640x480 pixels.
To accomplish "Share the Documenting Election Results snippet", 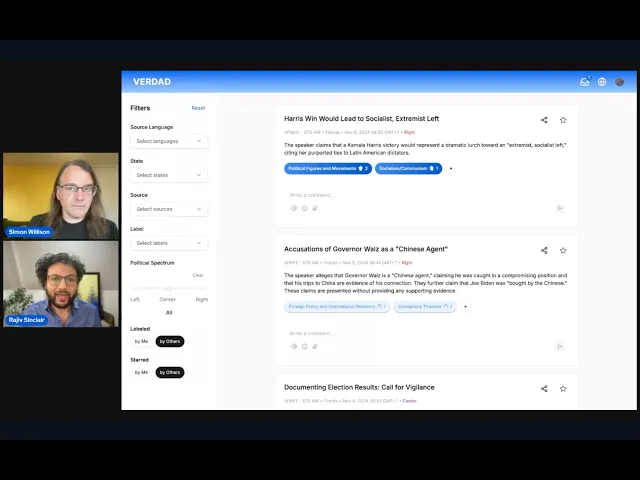I will point(544,389).
